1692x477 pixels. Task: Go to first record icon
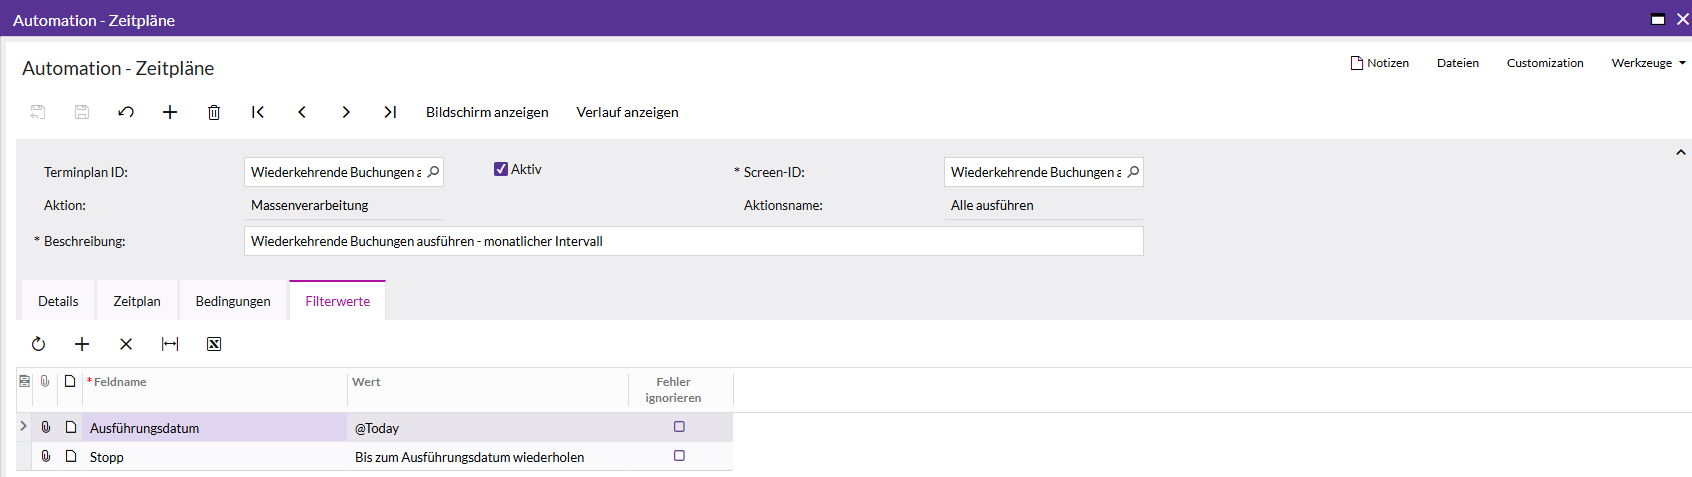point(258,112)
